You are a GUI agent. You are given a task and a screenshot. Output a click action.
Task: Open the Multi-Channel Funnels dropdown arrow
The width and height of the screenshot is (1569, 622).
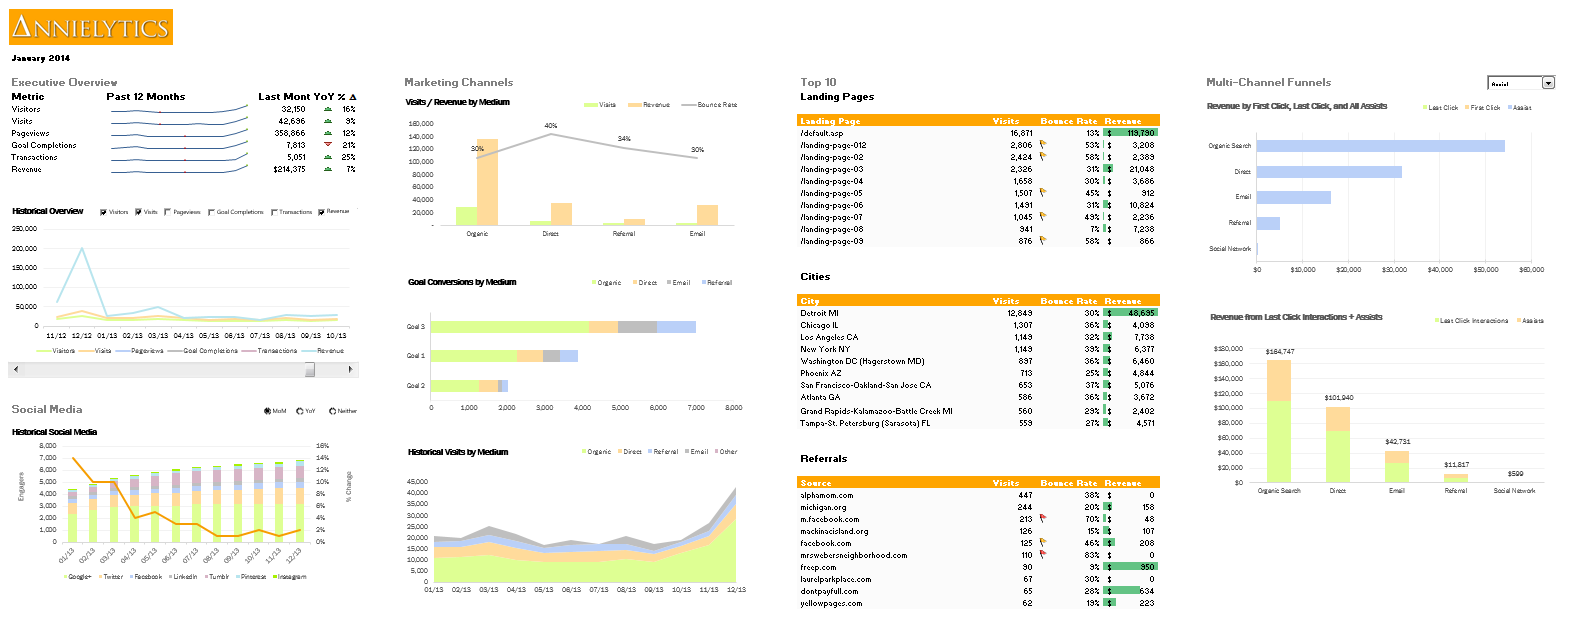coord(1548,83)
